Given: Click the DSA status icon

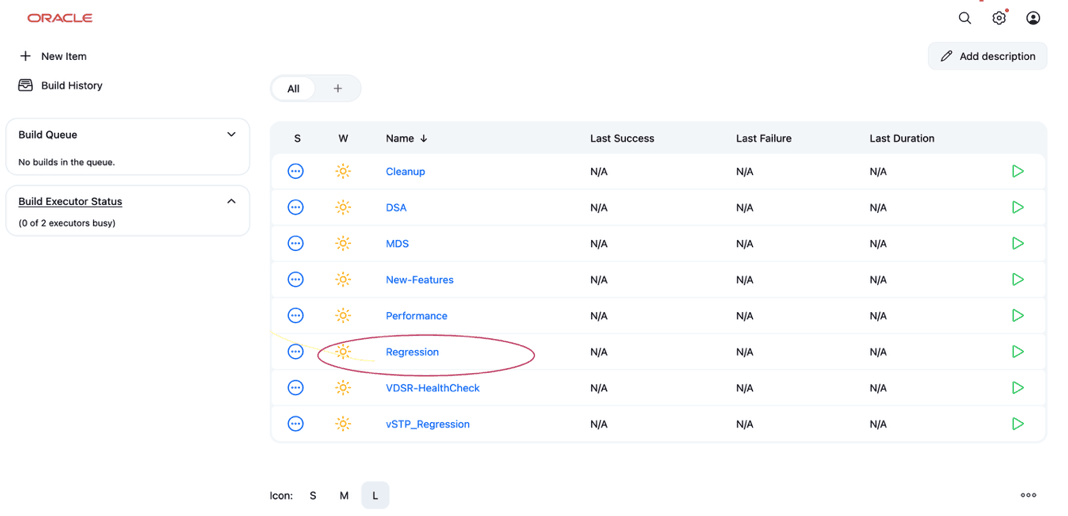Looking at the screenshot, I should tap(296, 208).
